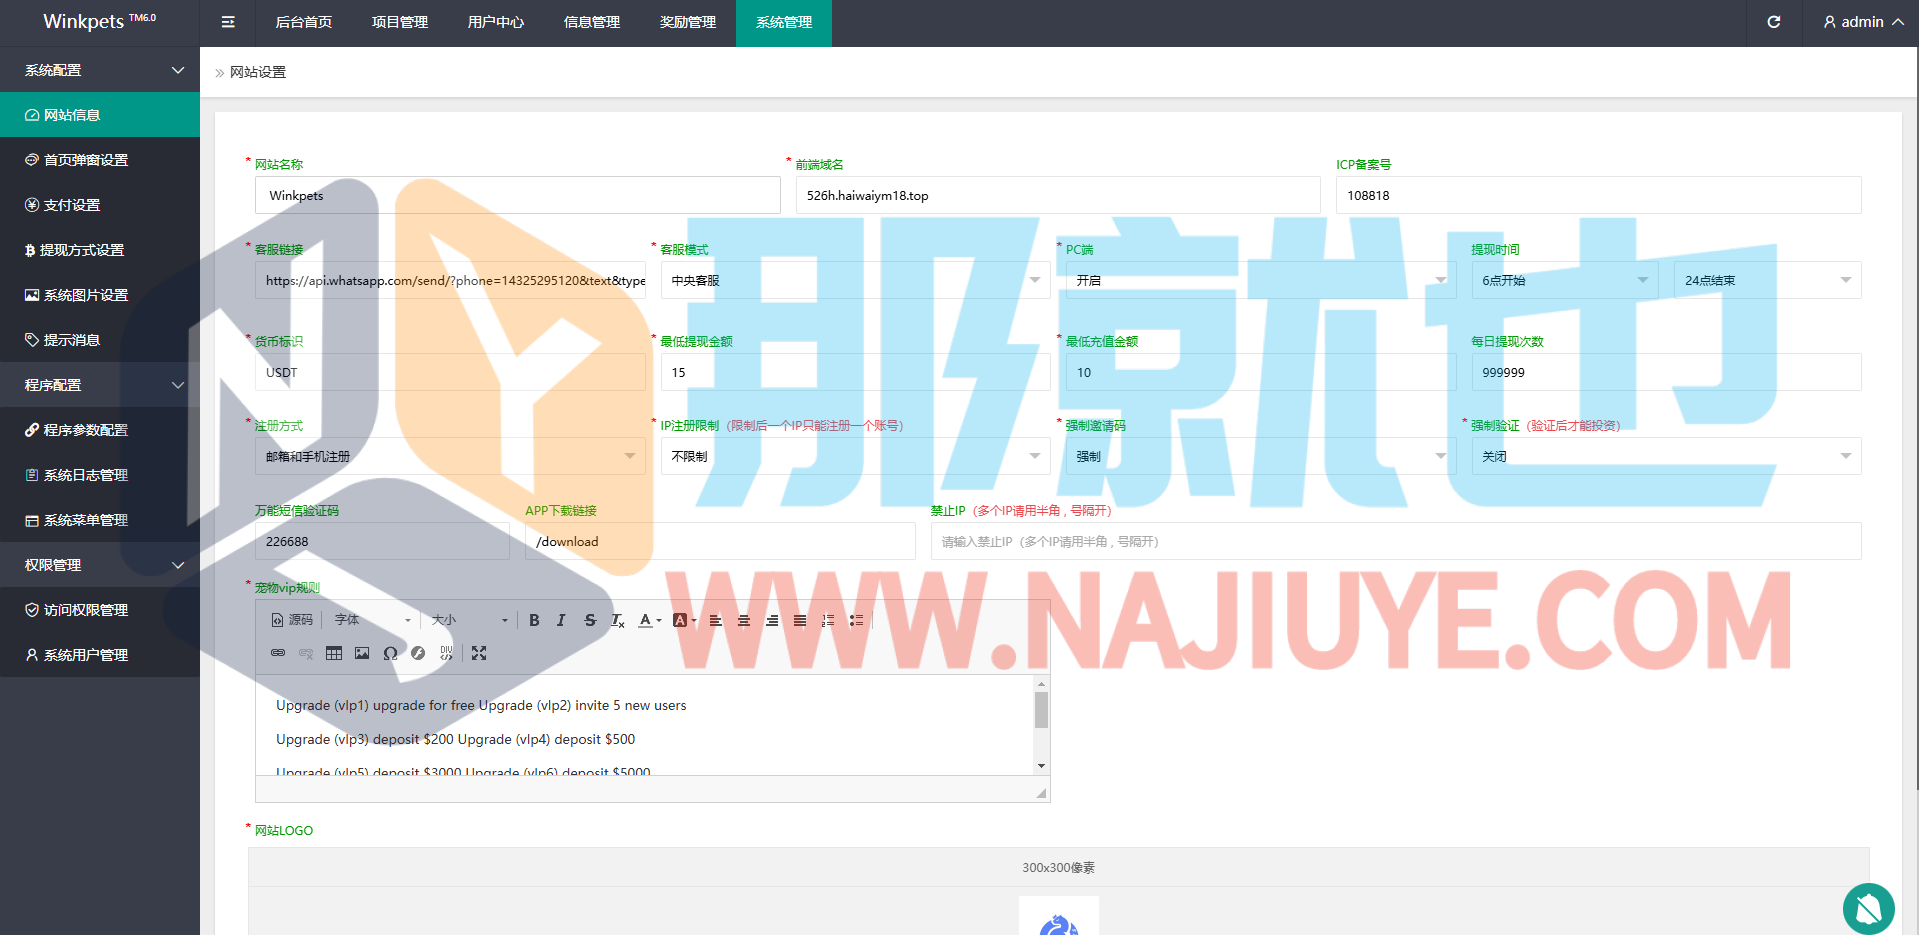The width and height of the screenshot is (1919, 935).
Task: Click the strikethrough icon
Action: pyautogui.click(x=590, y=620)
